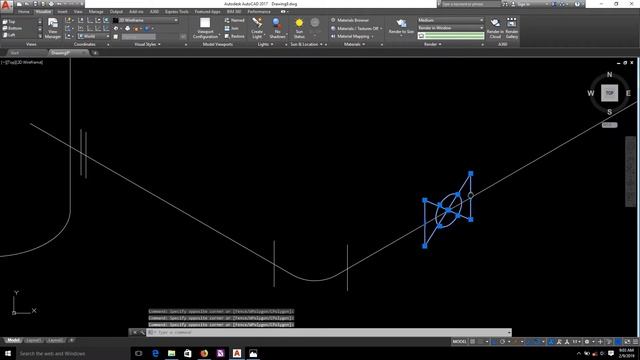Toggle polar tracking in status bar
The width and height of the screenshot is (640, 360).
pyautogui.click(x=502, y=342)
